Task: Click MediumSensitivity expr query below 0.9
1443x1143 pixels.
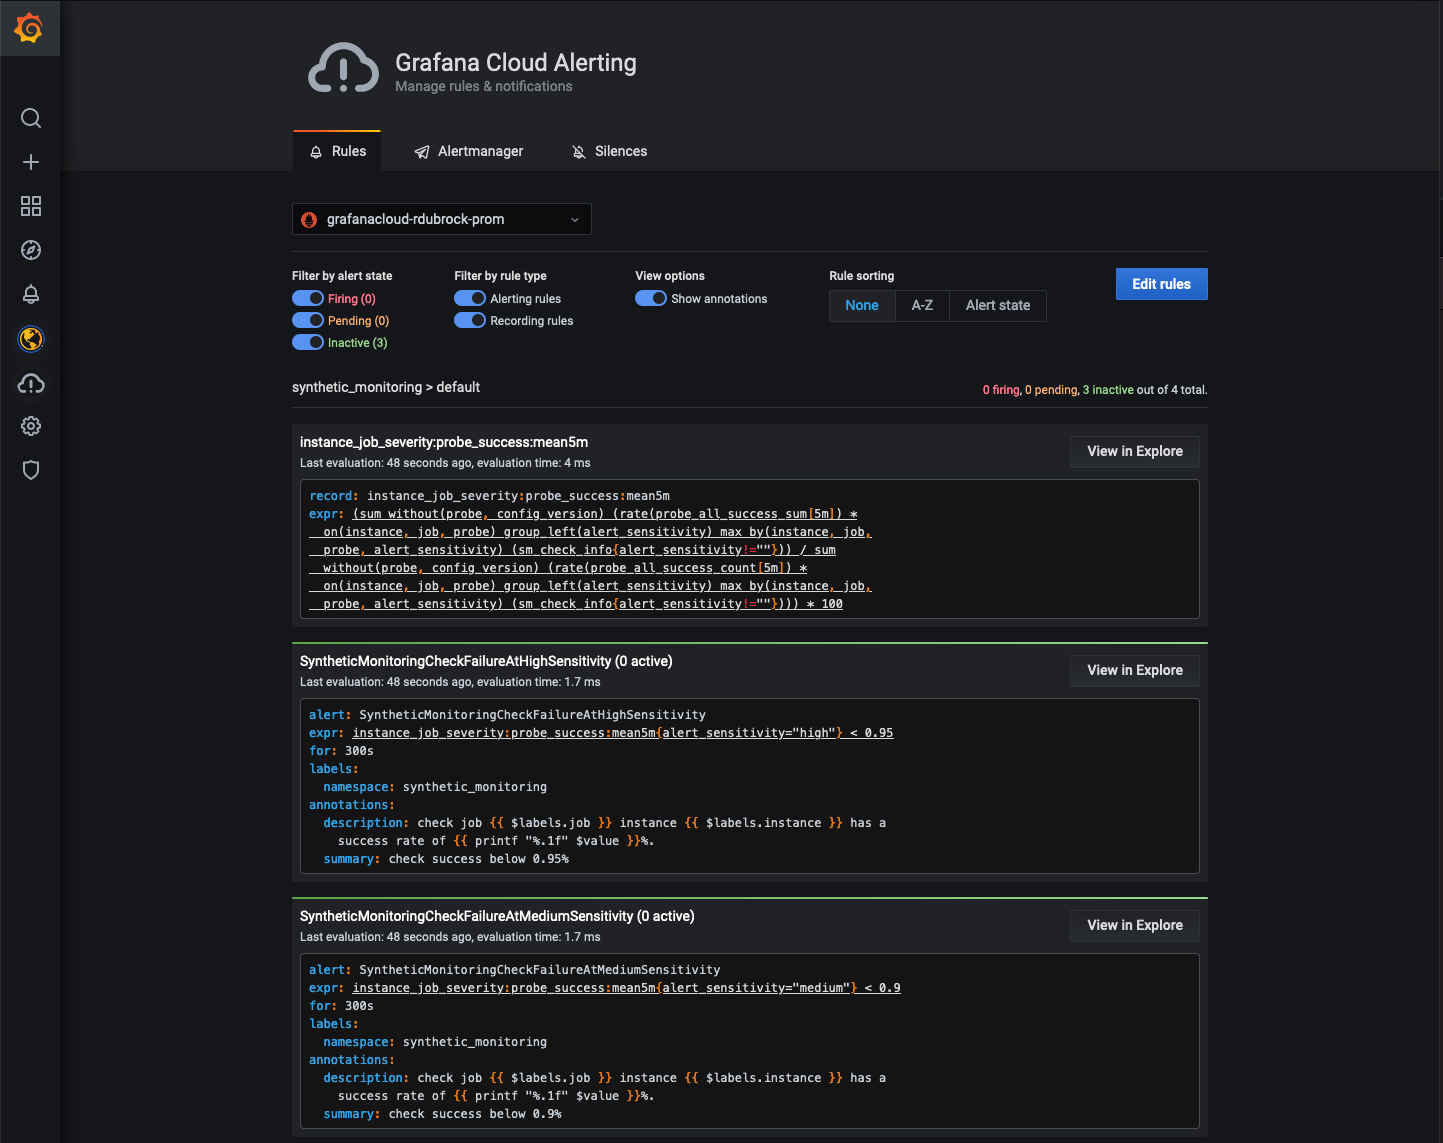Action: click(x=626, y=988)
